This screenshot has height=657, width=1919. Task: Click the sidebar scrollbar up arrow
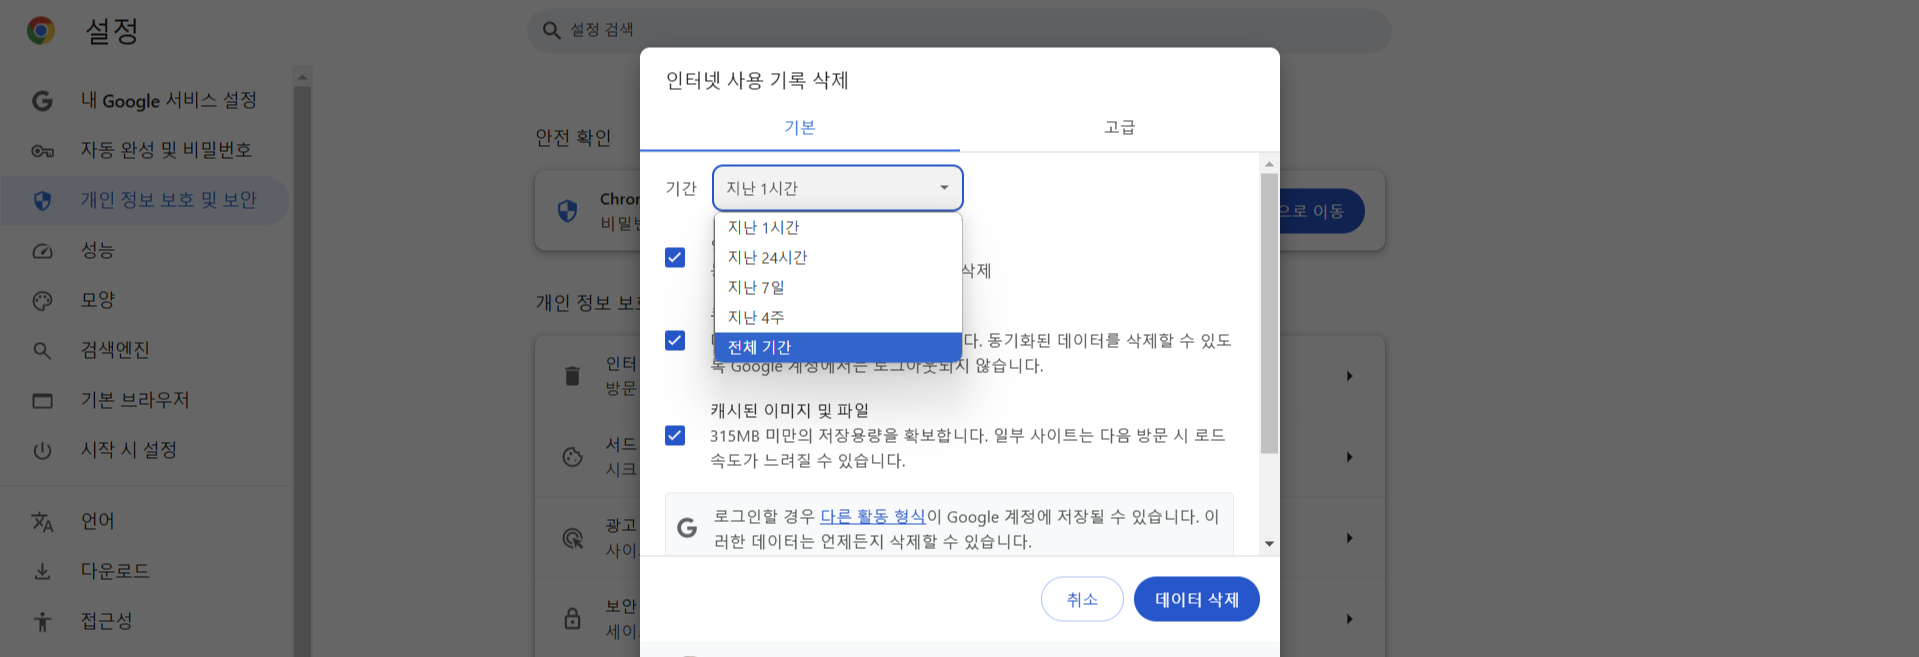(x=302, y=77)
